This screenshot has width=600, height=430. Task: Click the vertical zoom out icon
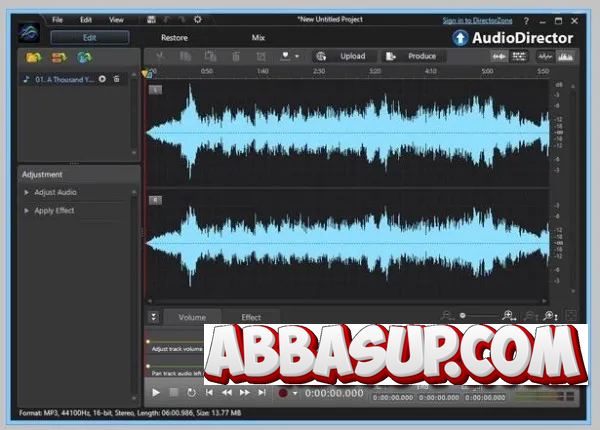click(531, 316)
